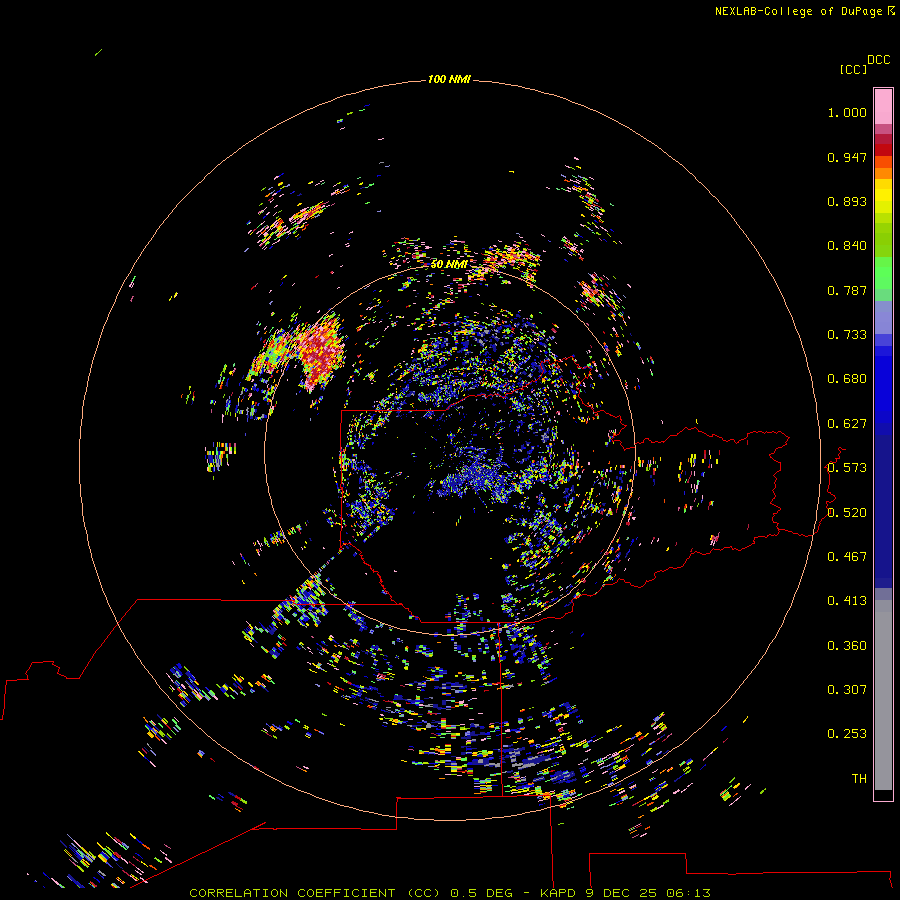Click the 0.627 legend value

click(847, 424)
